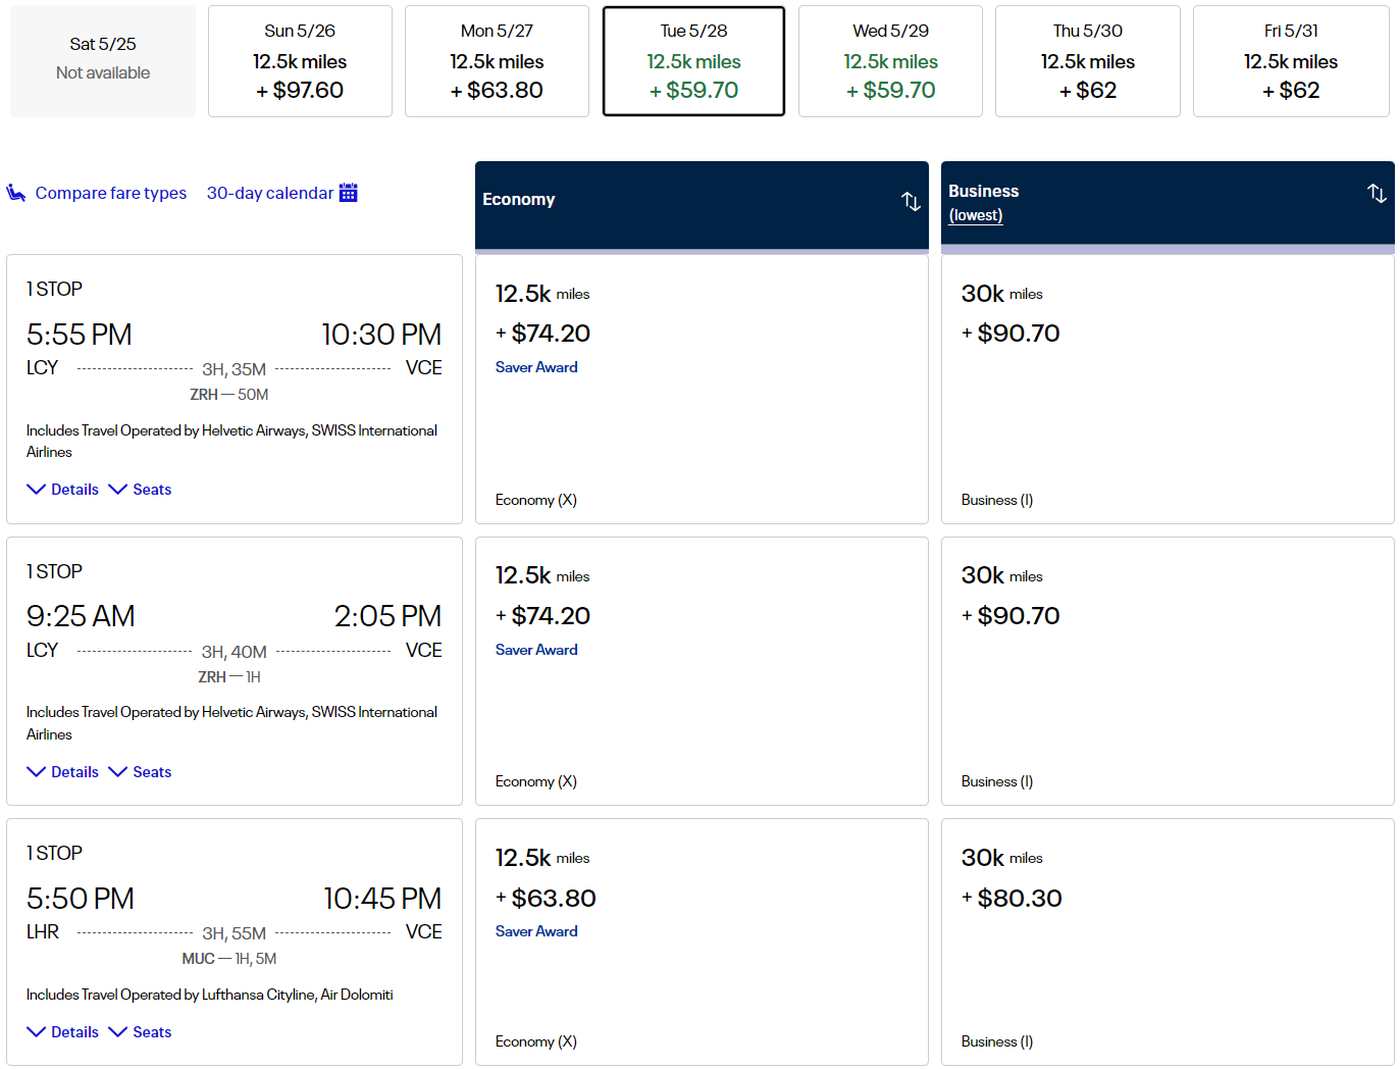This screenshot has height=1069, width=1400.
Task: Click the Business (lowest) underlined link
Action: click(975, 216)
